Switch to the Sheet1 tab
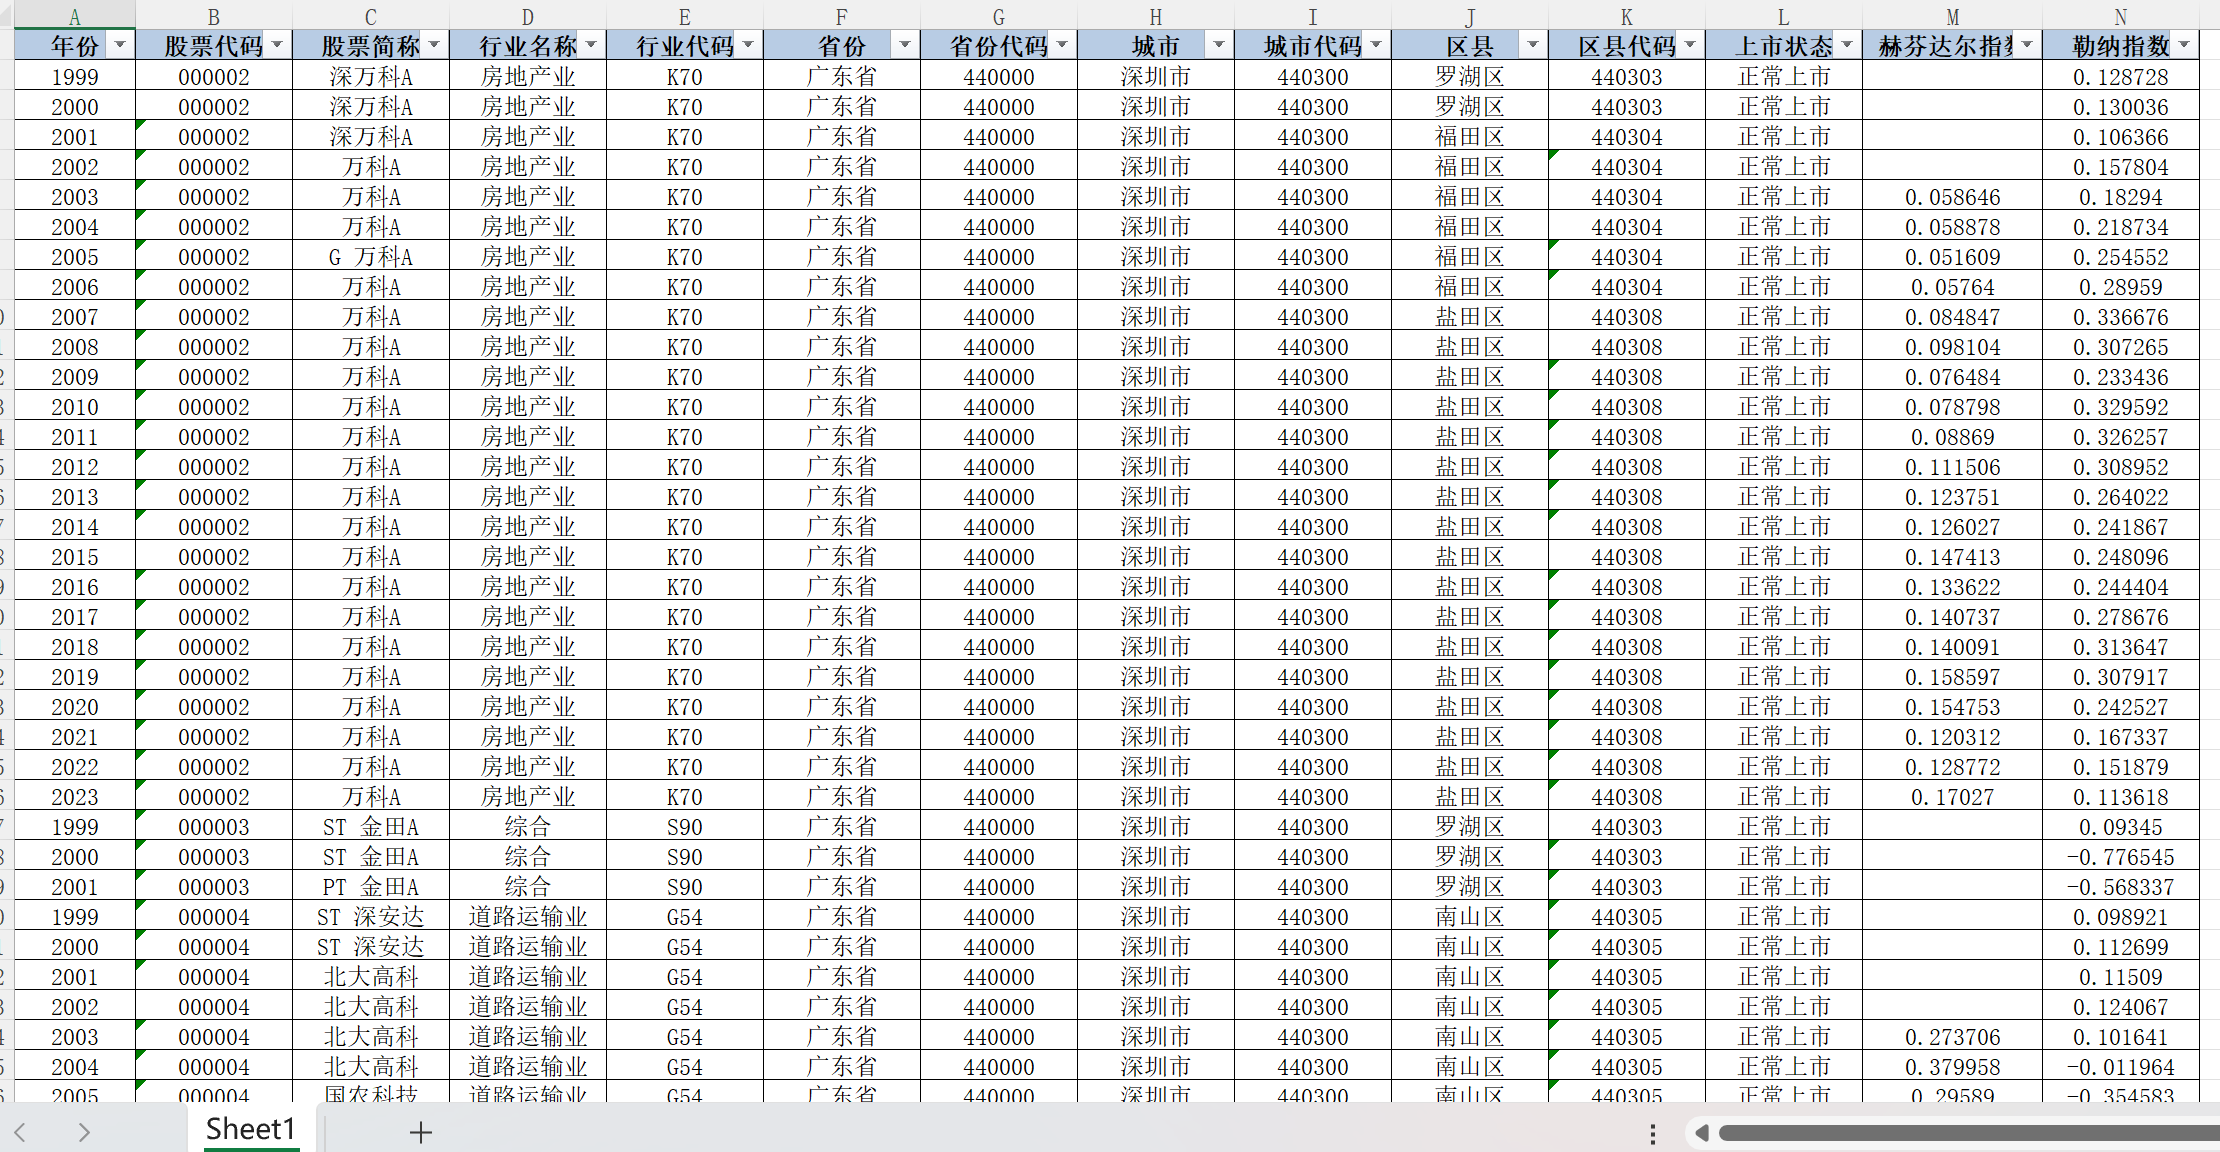2220x1152 pixels. point(251,1130)
